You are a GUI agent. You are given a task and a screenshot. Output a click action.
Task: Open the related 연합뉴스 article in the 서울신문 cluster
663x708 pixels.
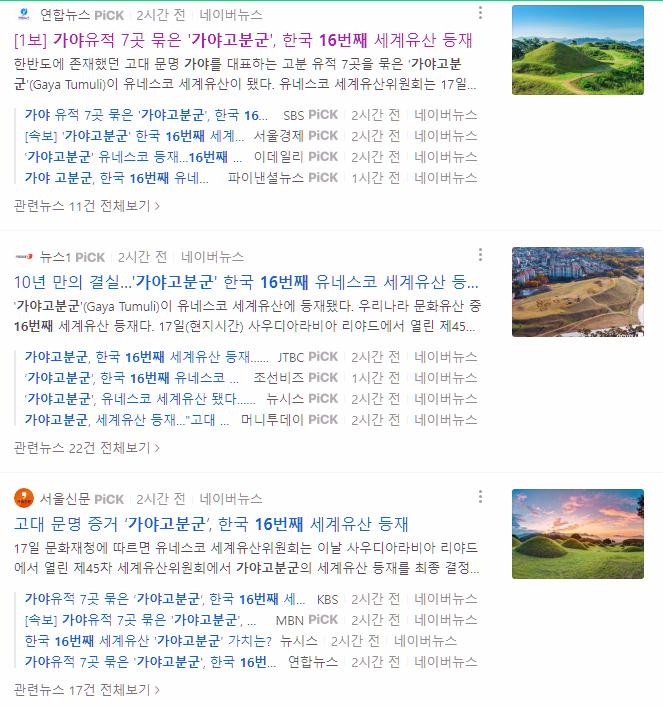coord(150,662)
